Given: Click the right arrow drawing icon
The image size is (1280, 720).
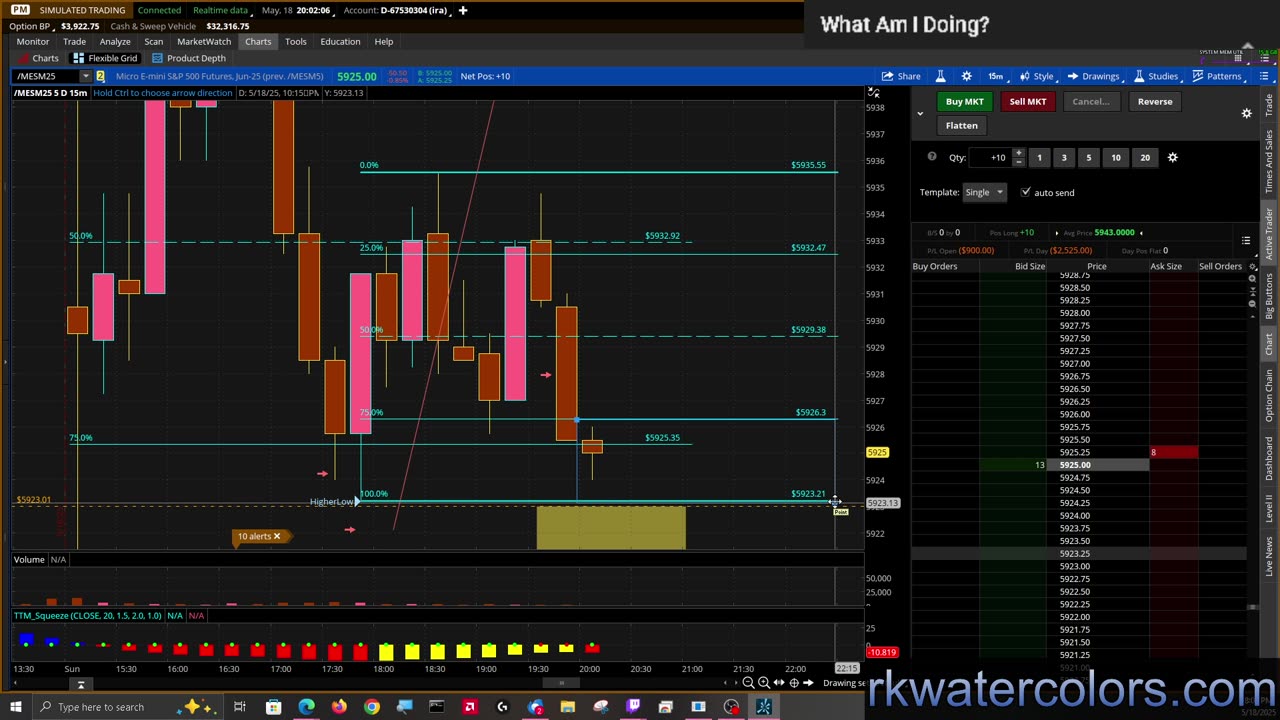Looking at the screenshot, I should pos(809,683).
